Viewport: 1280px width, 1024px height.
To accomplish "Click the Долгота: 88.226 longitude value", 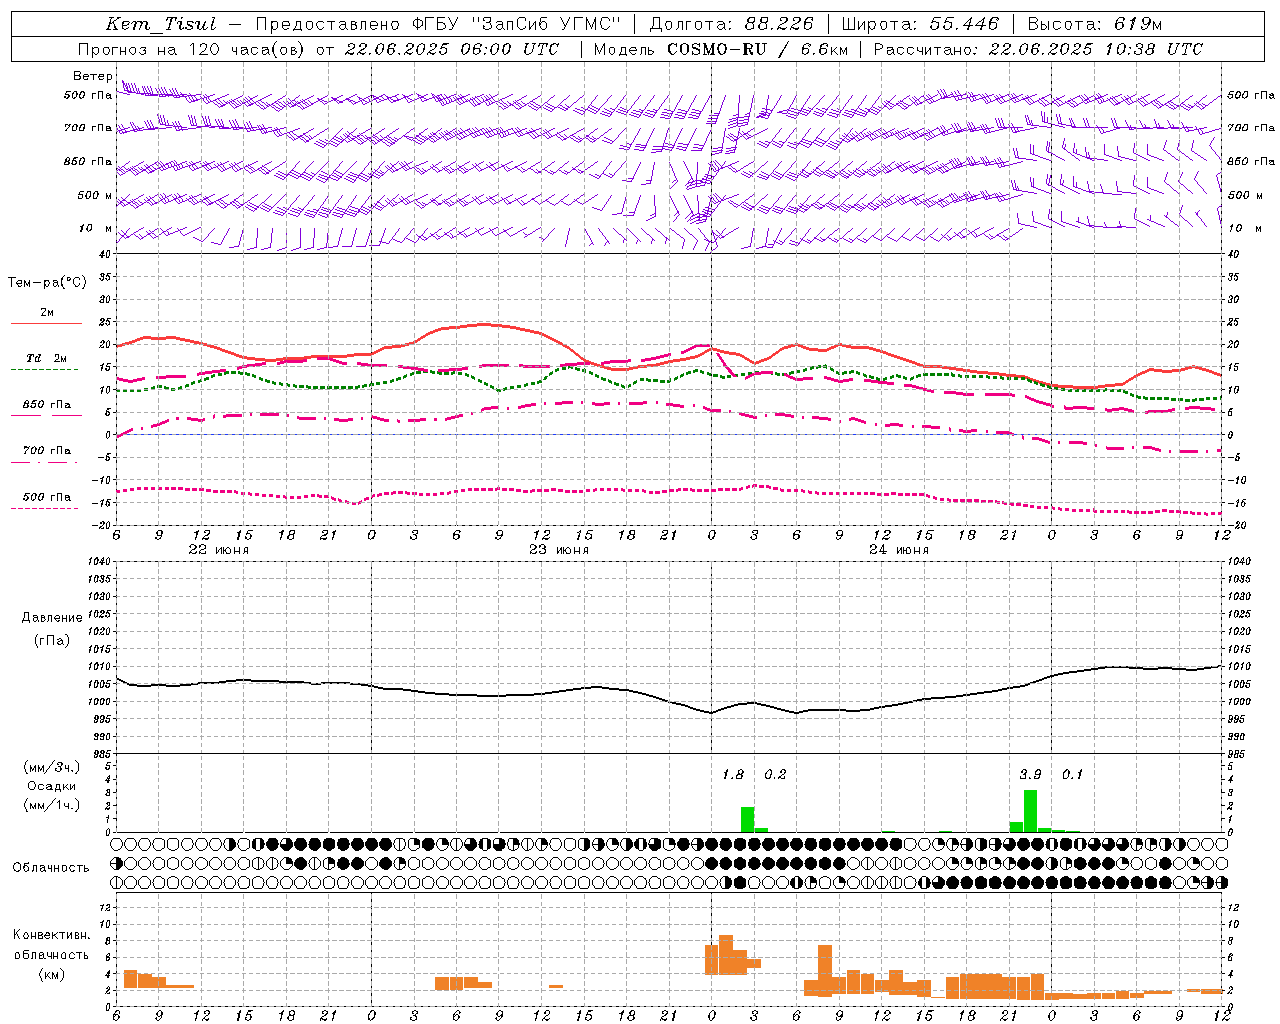I will 731,25.
